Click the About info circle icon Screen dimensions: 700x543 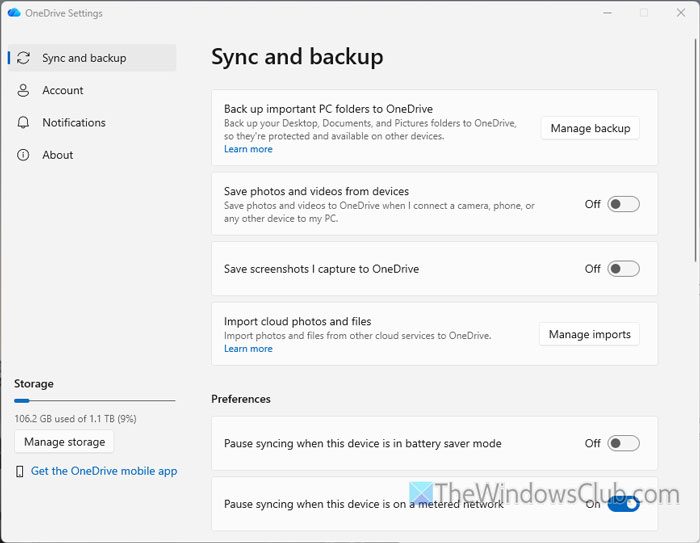pos(23,155)
